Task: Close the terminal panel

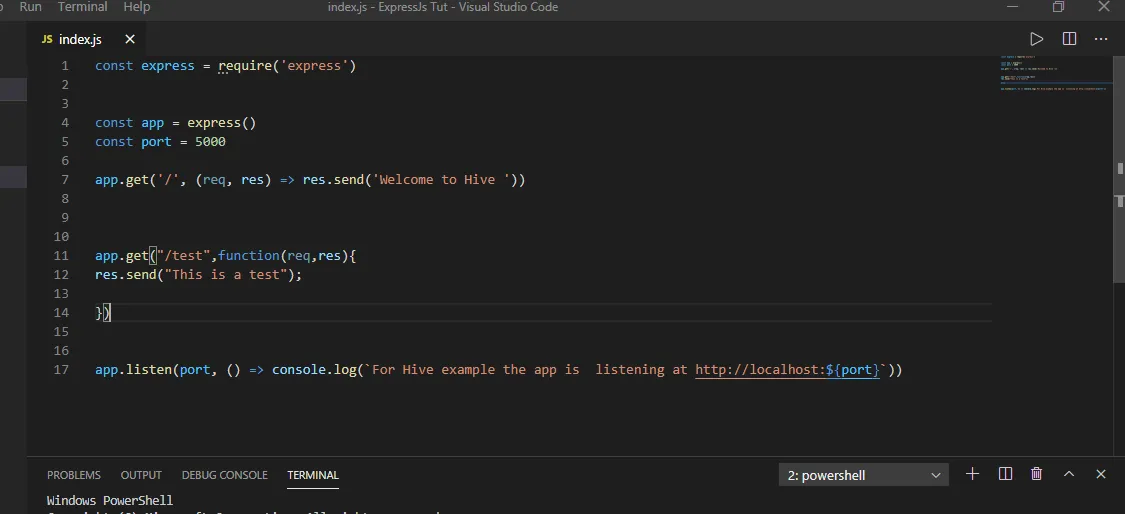Action: [1101, 474]
